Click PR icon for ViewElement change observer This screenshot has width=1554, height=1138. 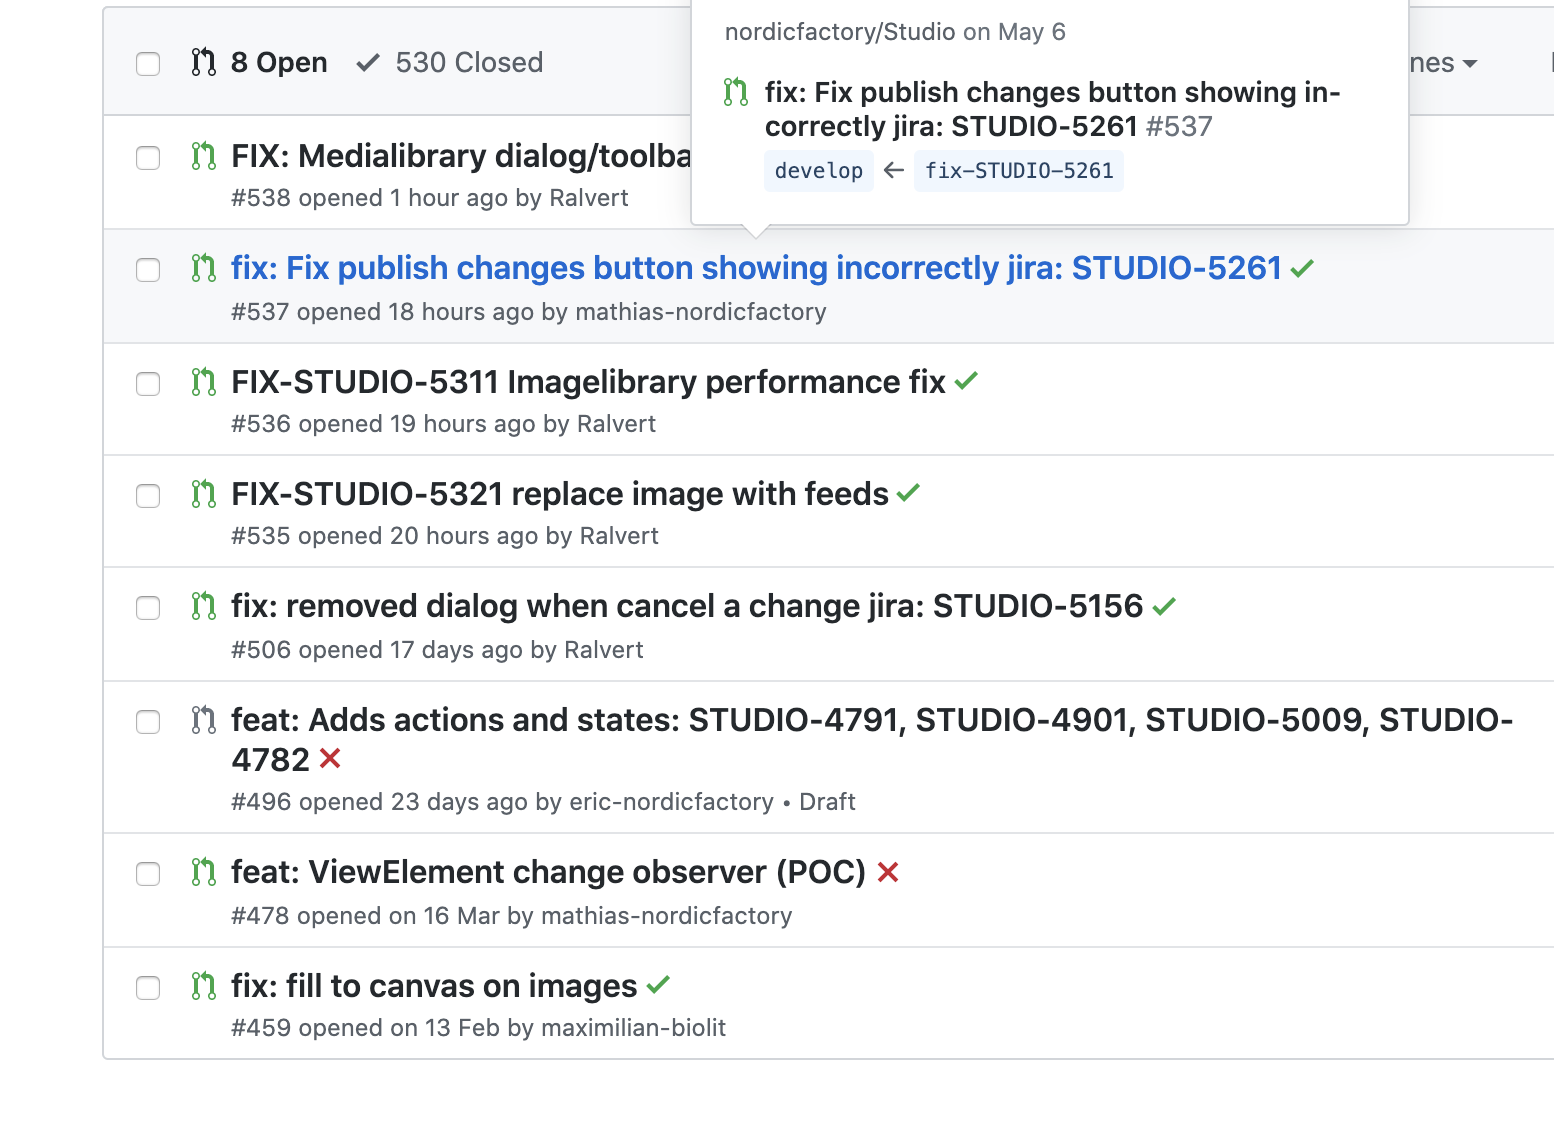[204, 872]
